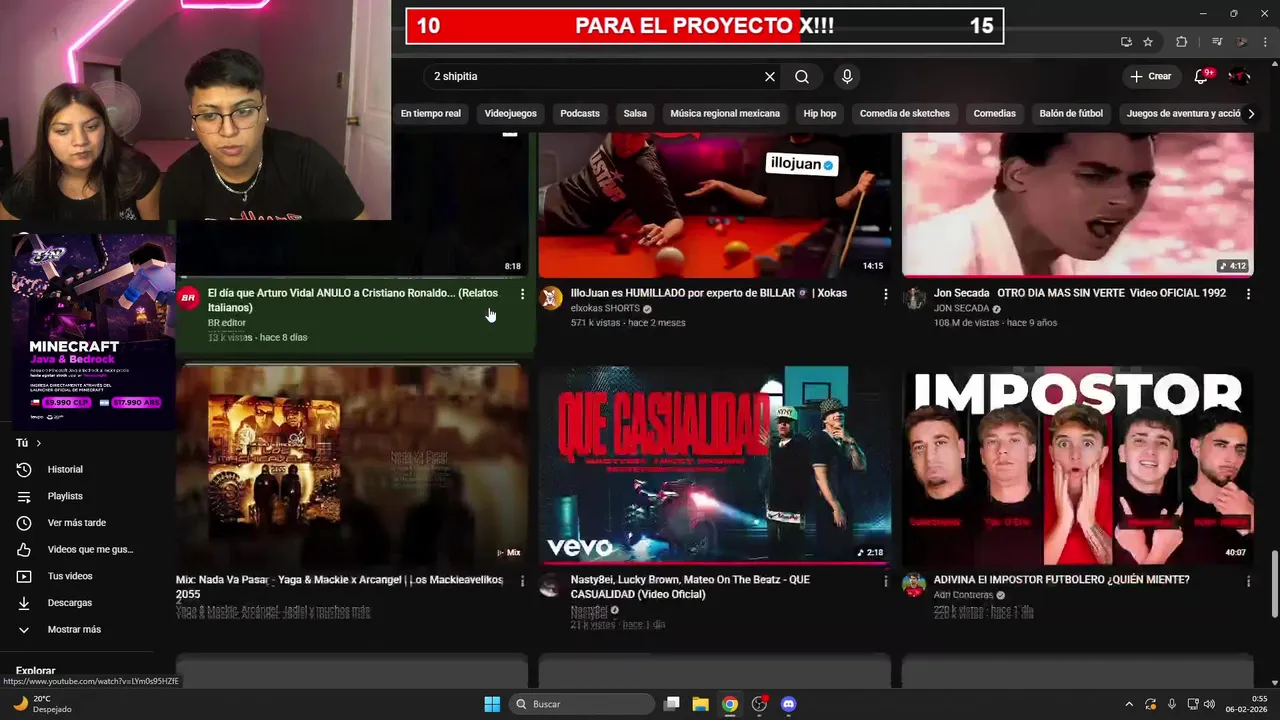Image resolution: width=1280 pixels, height=720 pixels.
Task: Clear the YouTube search field with the X
Action: tap(770, 77)
